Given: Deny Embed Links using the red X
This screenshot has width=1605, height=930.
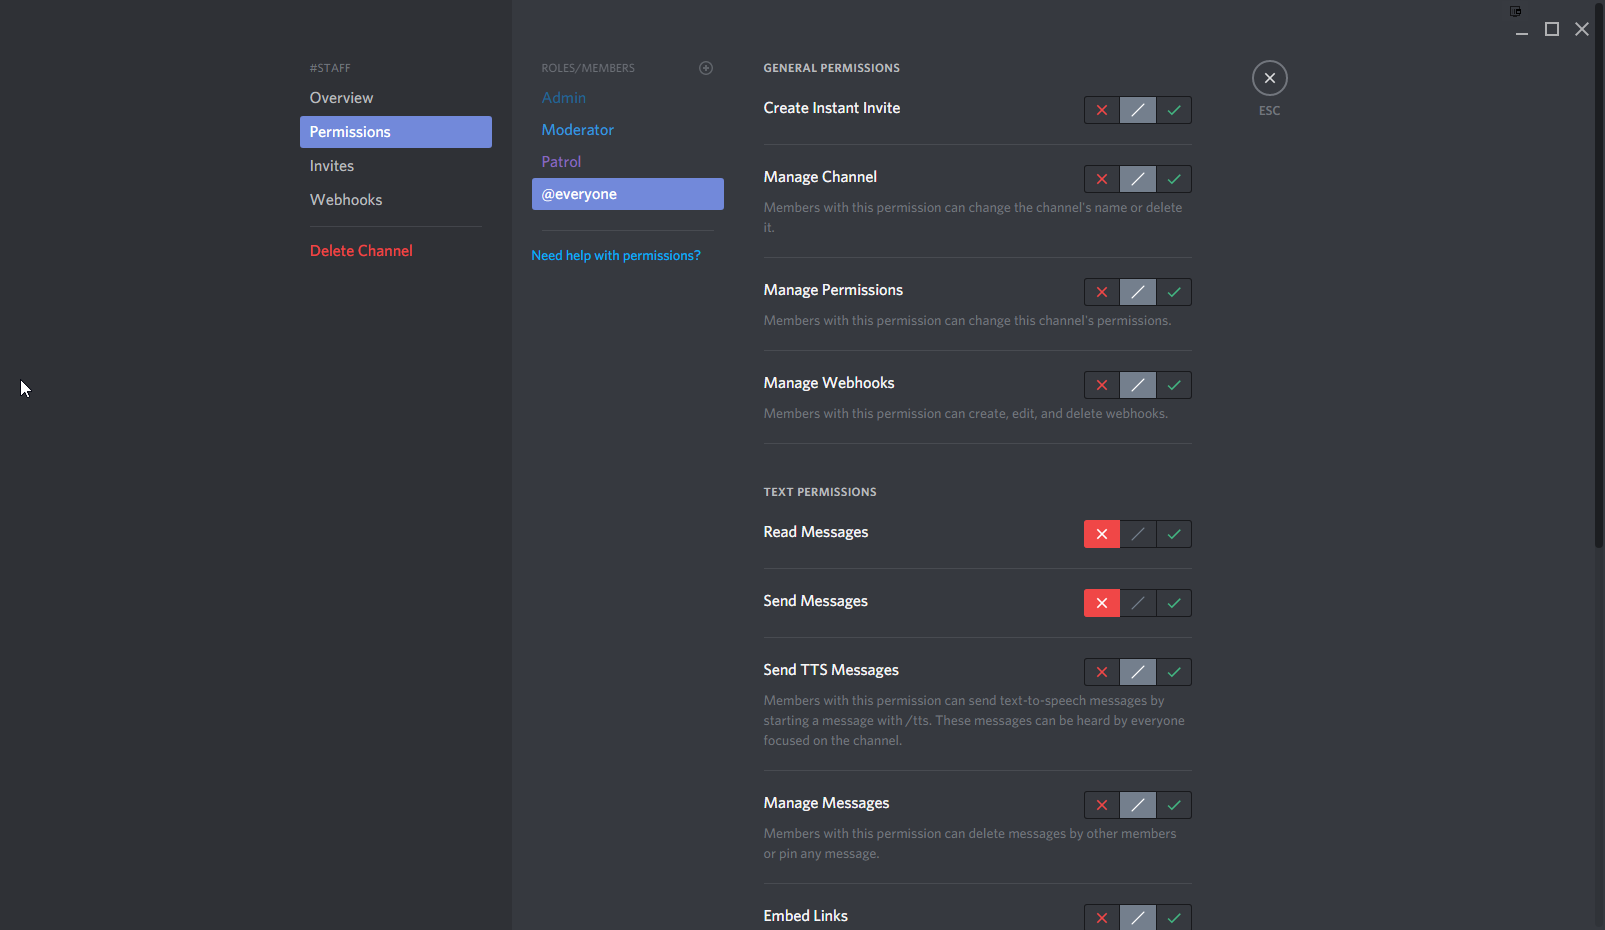Looking at the screenshot, I should [1101, 917].
